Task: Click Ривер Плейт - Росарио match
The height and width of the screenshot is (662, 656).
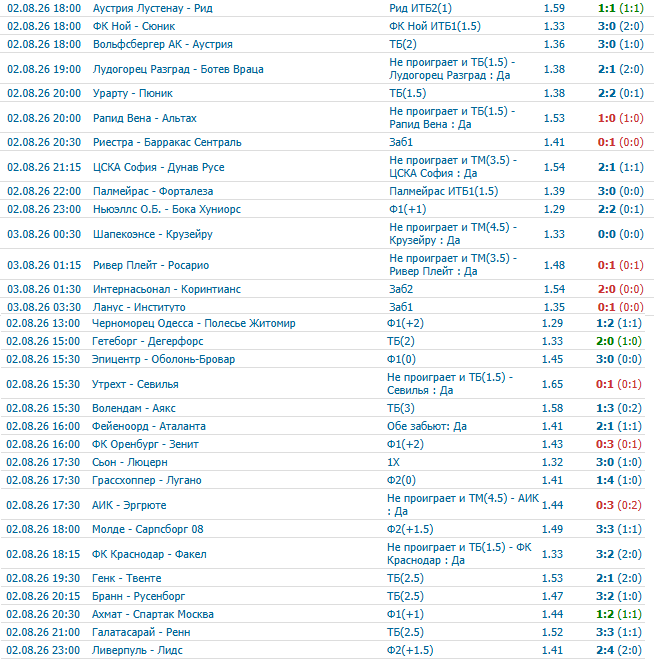Action: click(x=151, y=265)
